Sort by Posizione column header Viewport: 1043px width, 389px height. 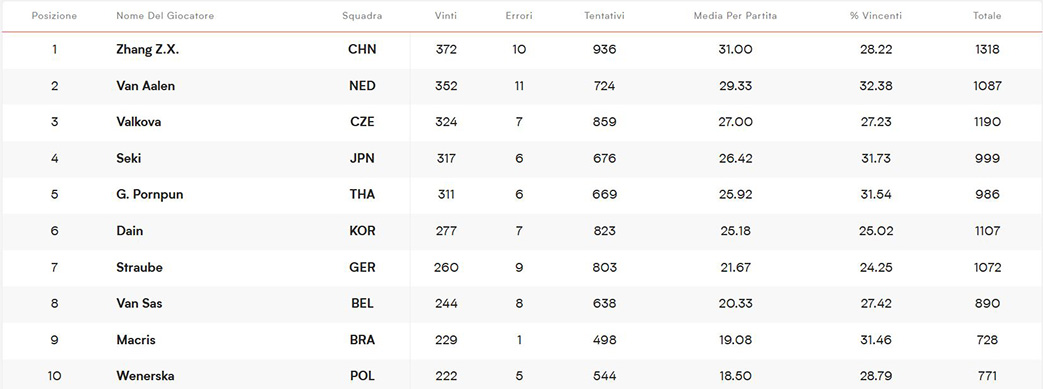[x=54, y=16]
